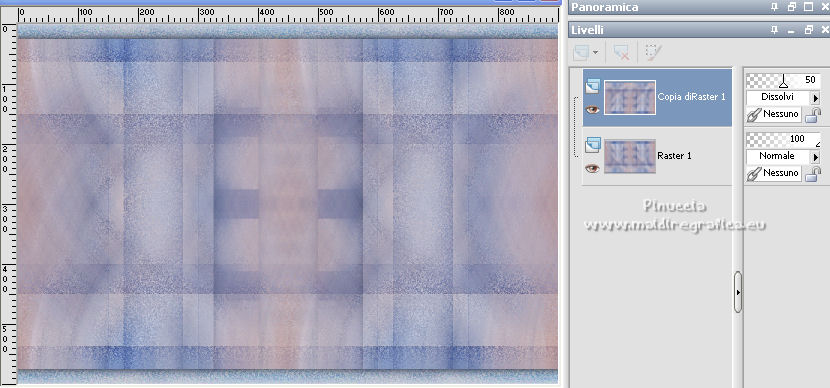Click the Copia diRaster 1 layer thumbnail
Image resolution: width=830 pixels, height=388 pixels.
click(x=630, y=97)
